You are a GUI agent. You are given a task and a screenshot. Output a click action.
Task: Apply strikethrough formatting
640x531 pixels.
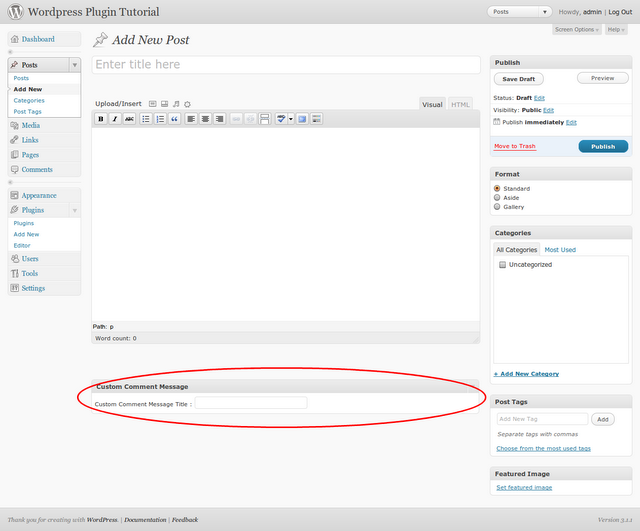click(x=129, y=119)
